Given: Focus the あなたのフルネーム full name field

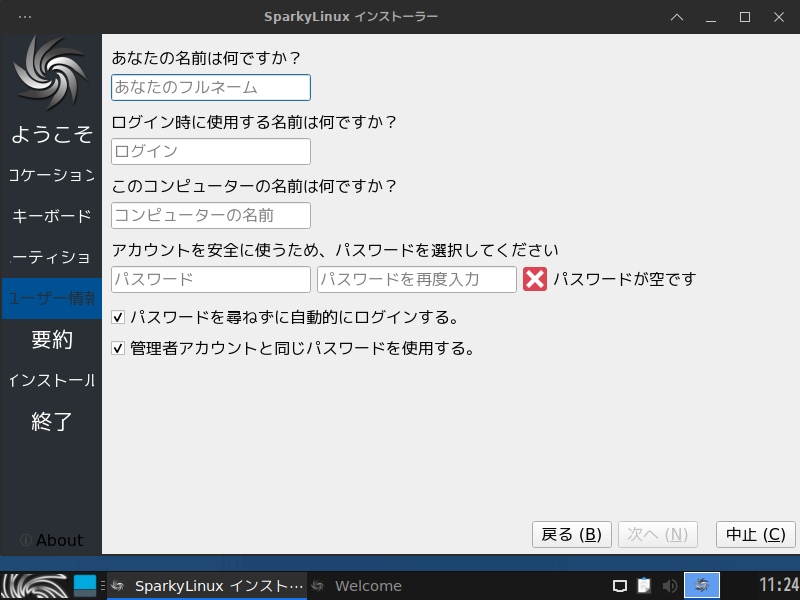Looking at the screenshot, I should 211,87.
